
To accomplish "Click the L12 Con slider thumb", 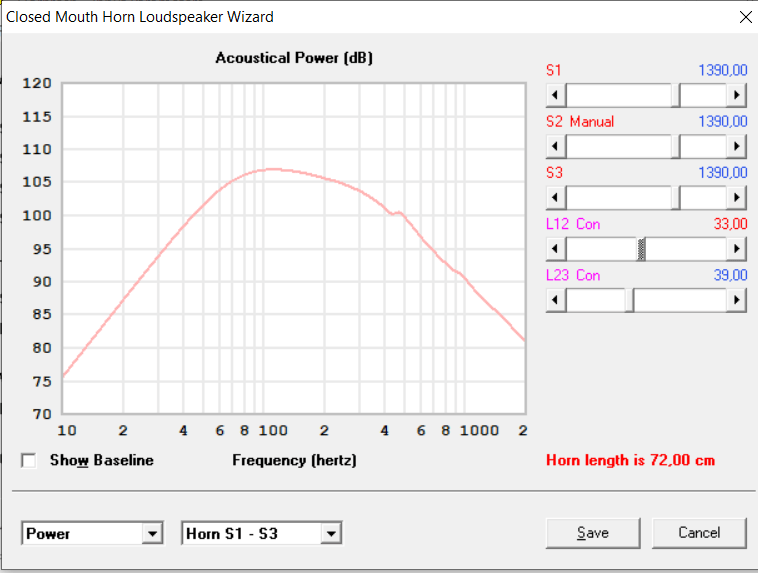I will 641,249.
